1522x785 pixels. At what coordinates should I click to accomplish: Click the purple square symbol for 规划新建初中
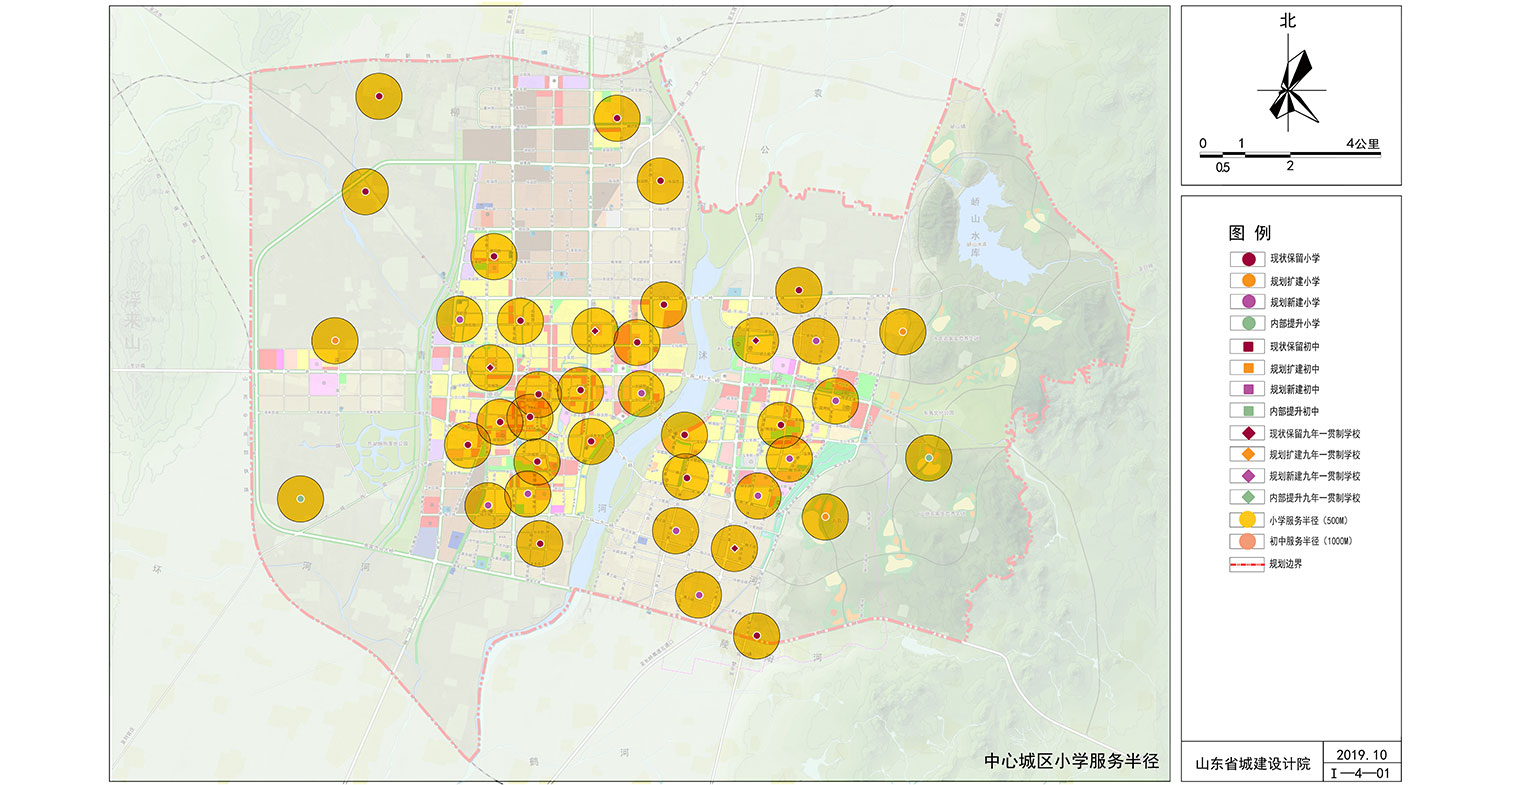[x=1248, y=389]
